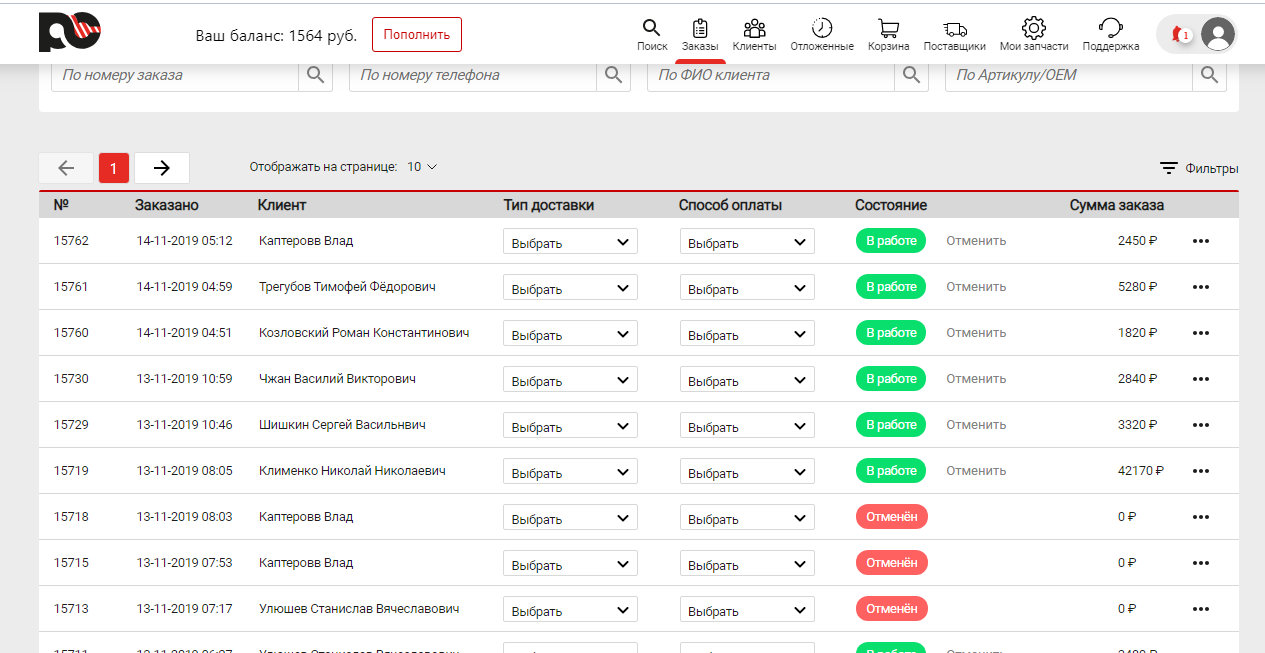The image size is (1265, 653).
Task: Contact Поддержка via headset icon
Action: tap(1110, 34)
